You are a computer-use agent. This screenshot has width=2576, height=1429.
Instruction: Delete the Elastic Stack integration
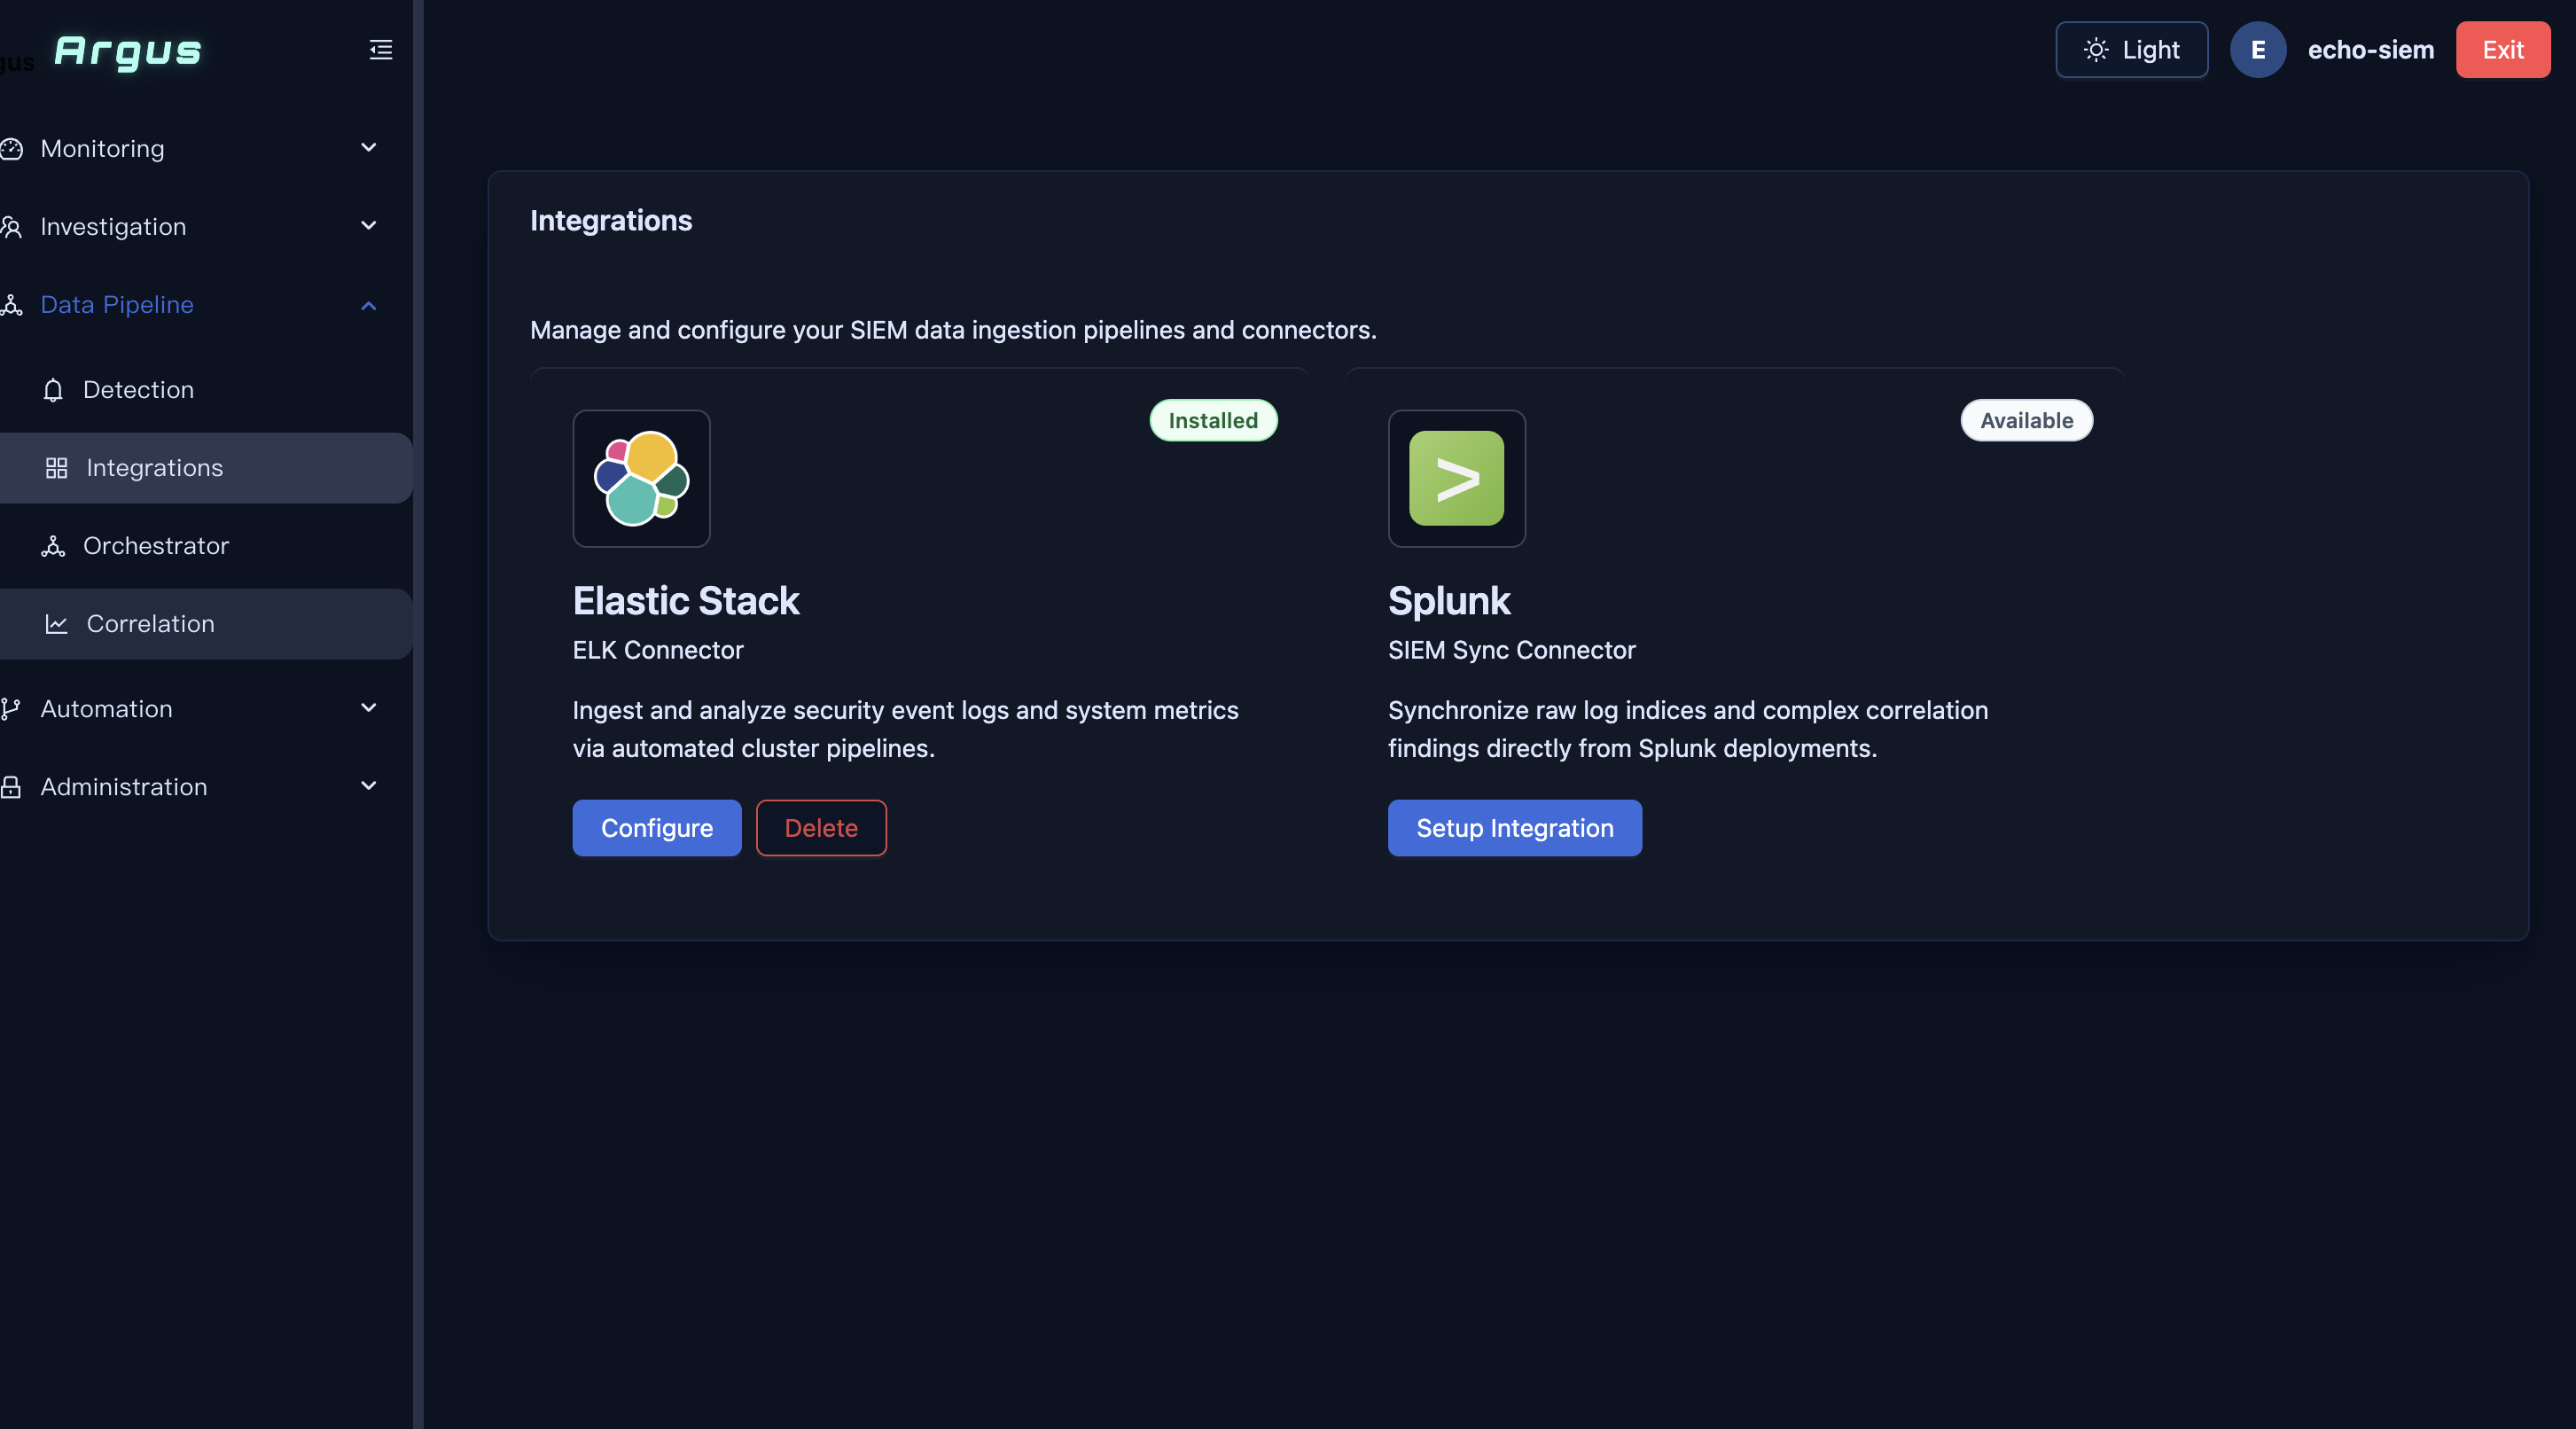pyautogui.click(x=821, y=828)
